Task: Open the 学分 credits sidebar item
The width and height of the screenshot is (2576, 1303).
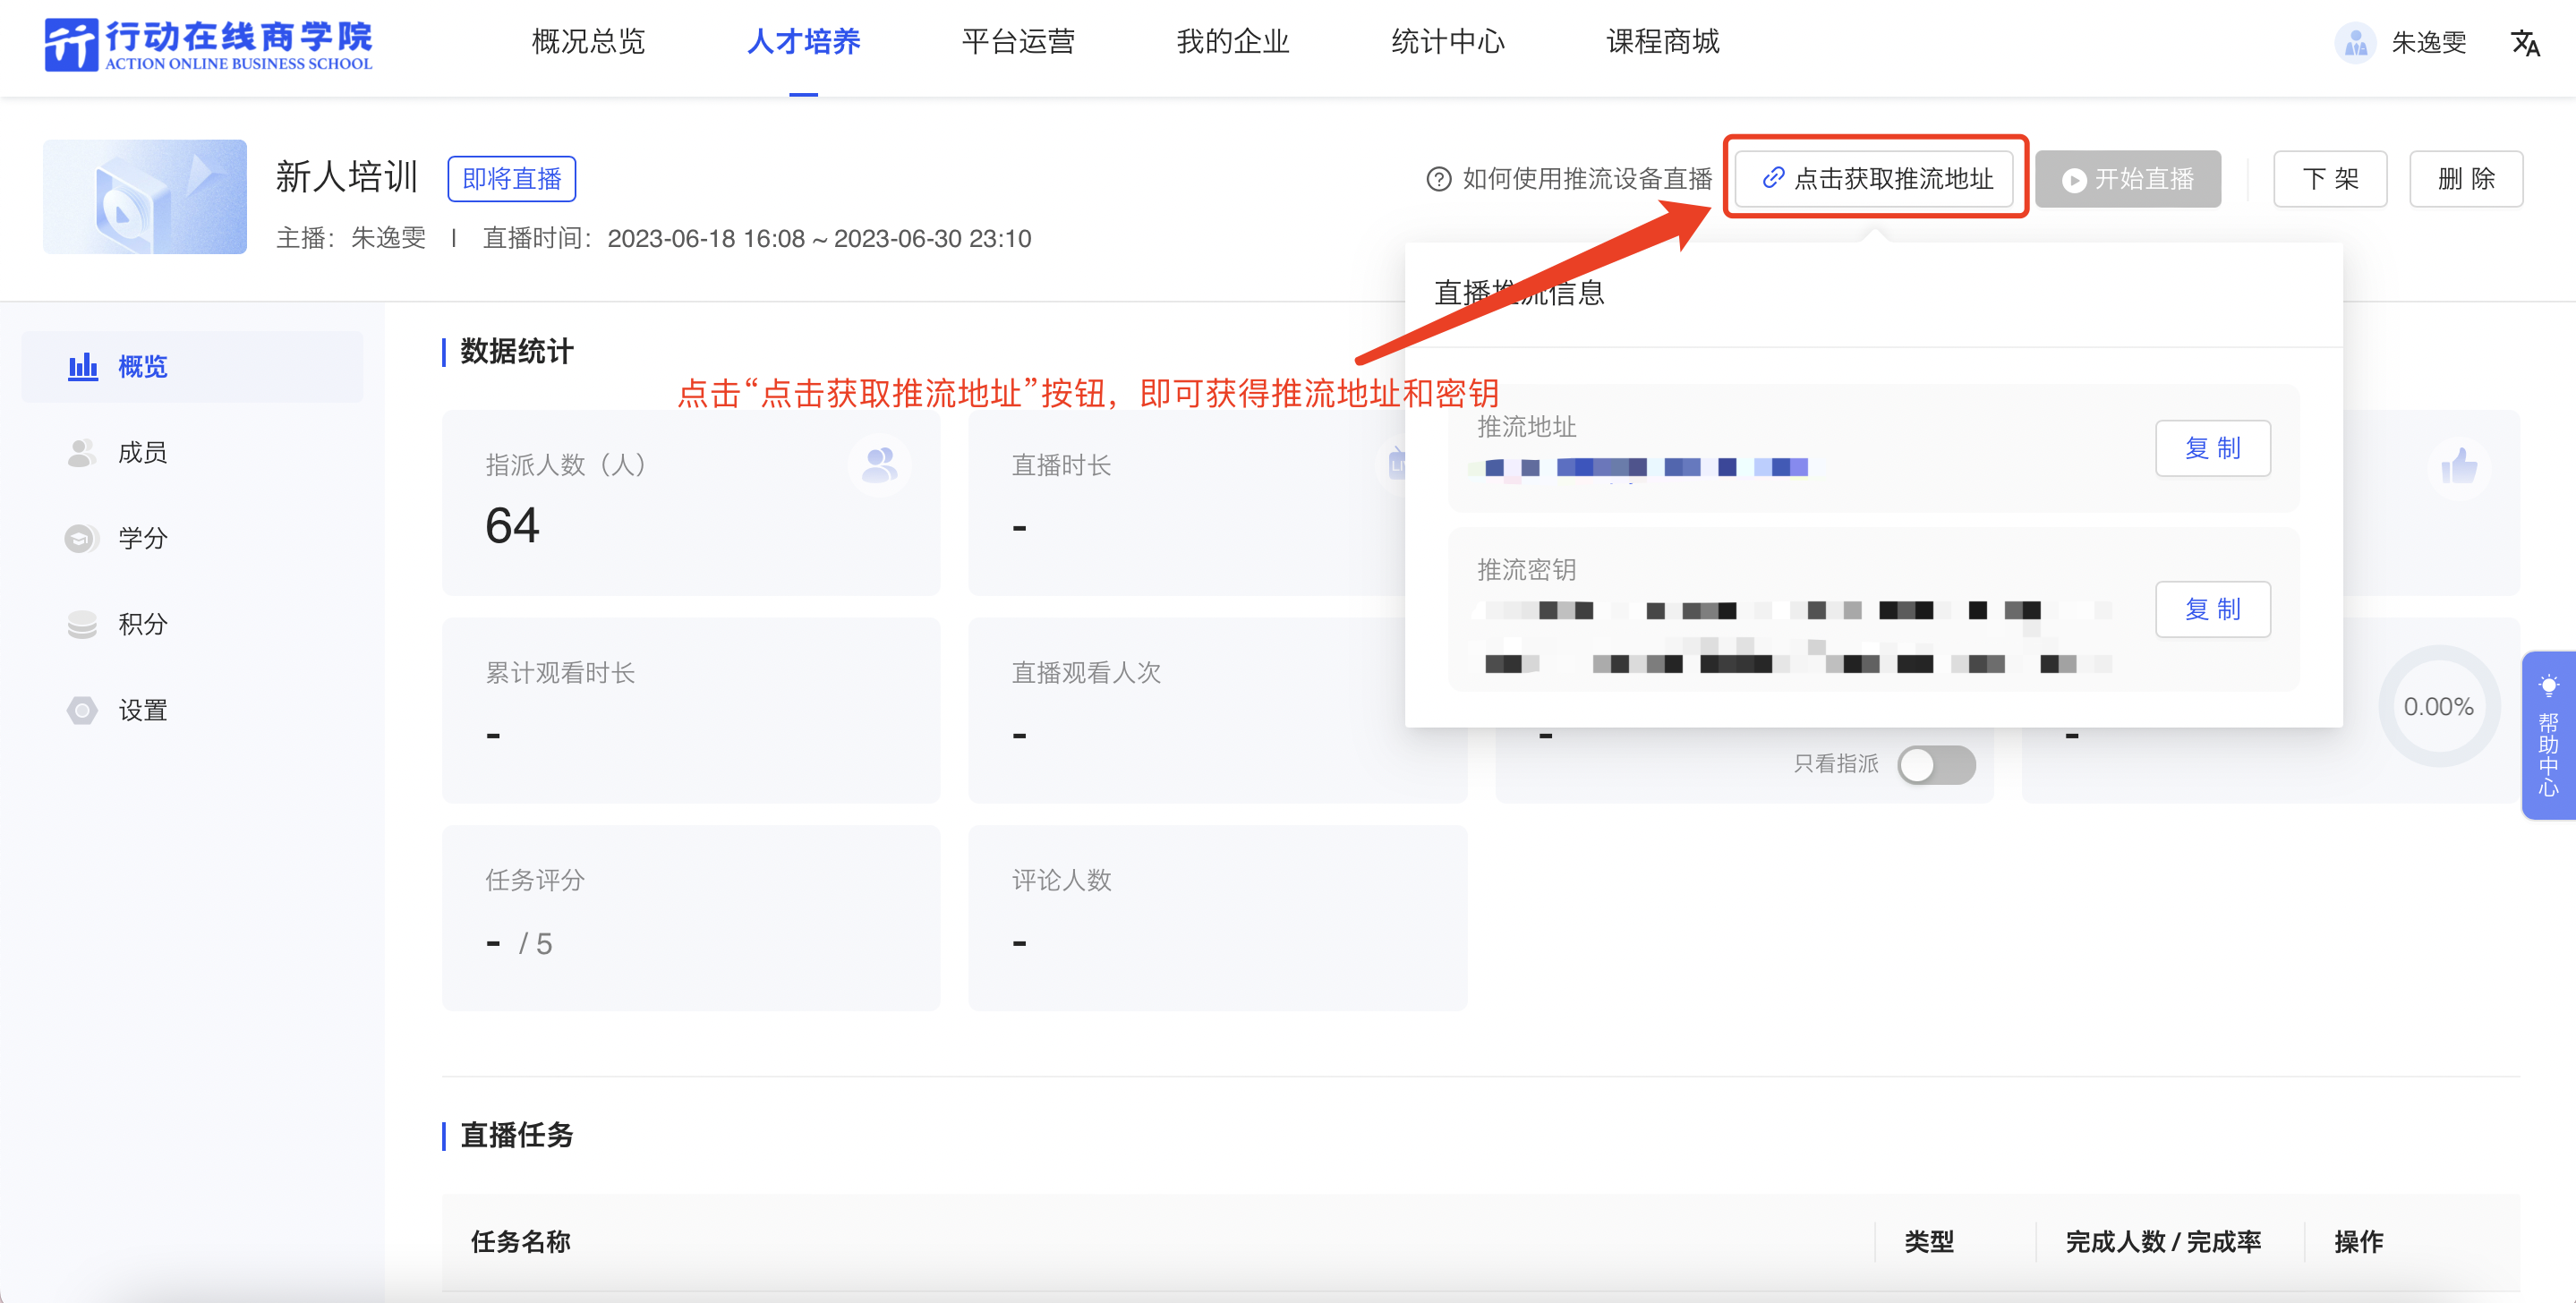Action: tap(142, 539)
